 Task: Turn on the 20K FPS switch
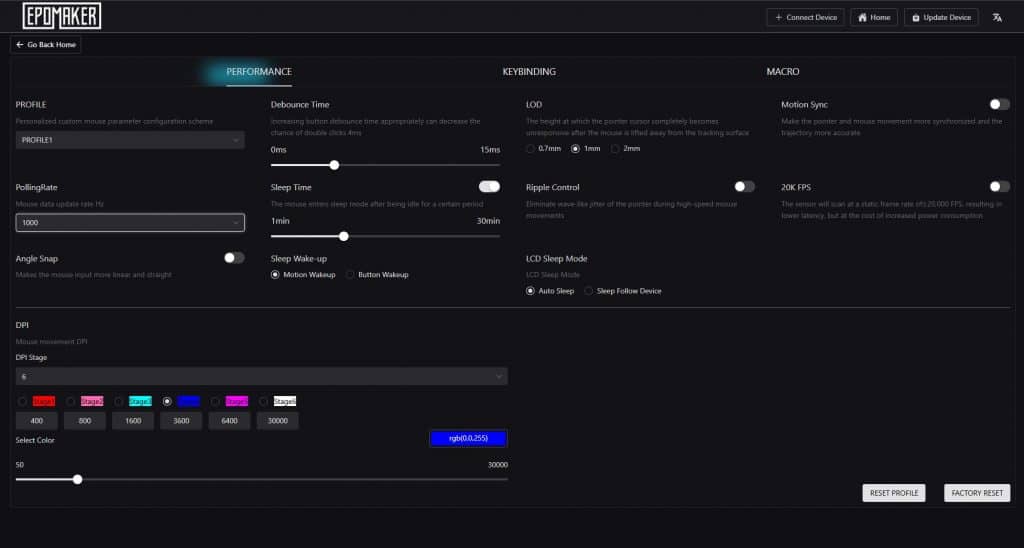click(999, 187)
